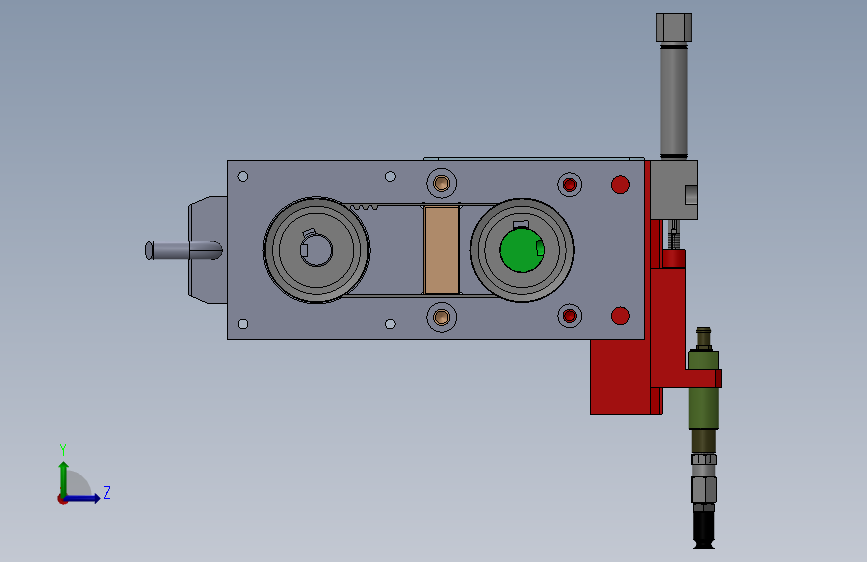Select the green shaft inside the right pulley
Viewport: 867px width, 562px height.
tap(521, 250)
